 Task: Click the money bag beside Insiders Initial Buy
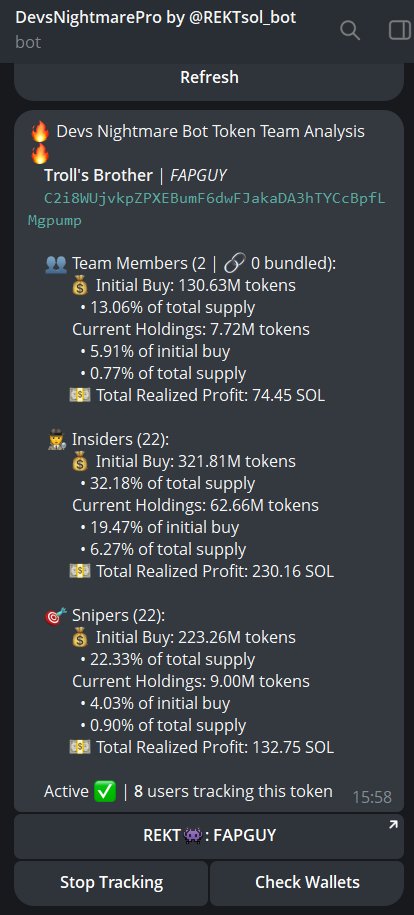(x=81, y=462)
